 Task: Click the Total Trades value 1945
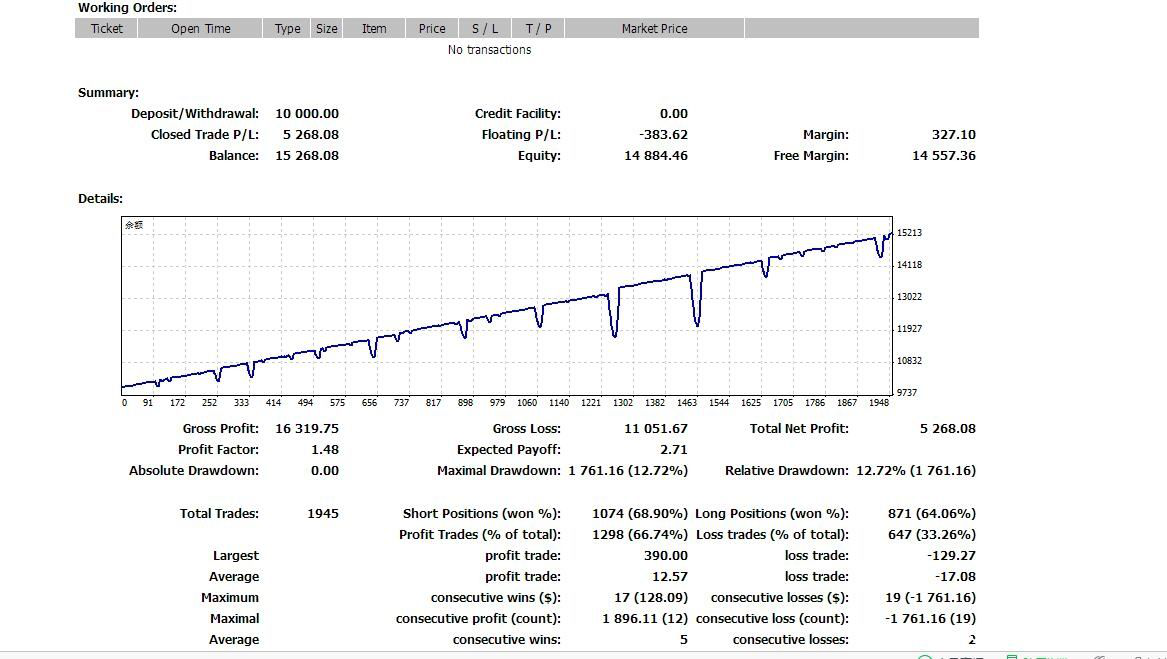tap(322, 514)
